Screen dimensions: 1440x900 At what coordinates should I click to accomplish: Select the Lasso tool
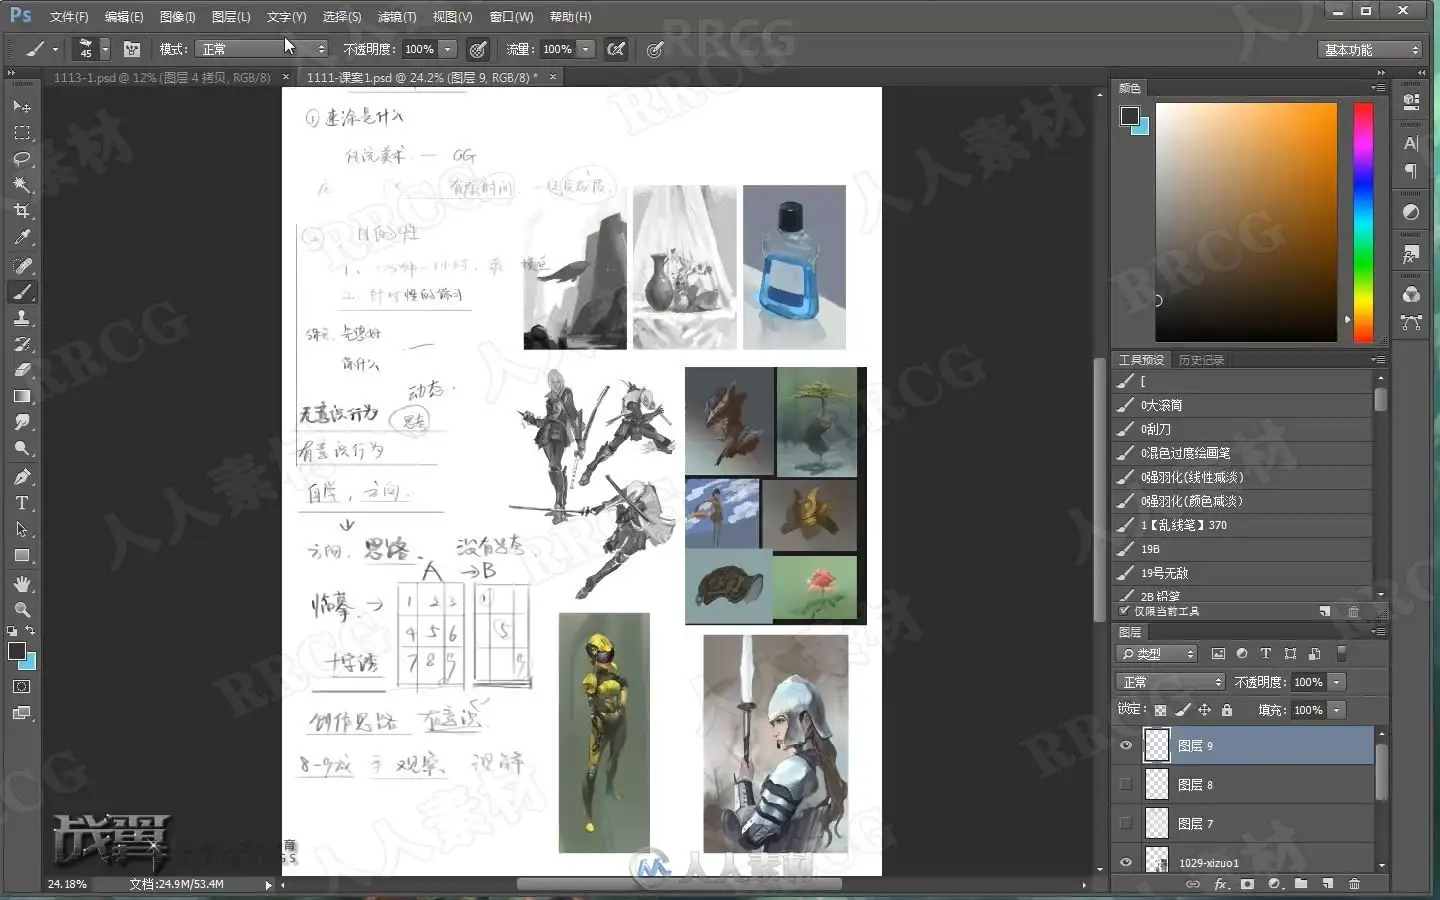tap(22, 159)
